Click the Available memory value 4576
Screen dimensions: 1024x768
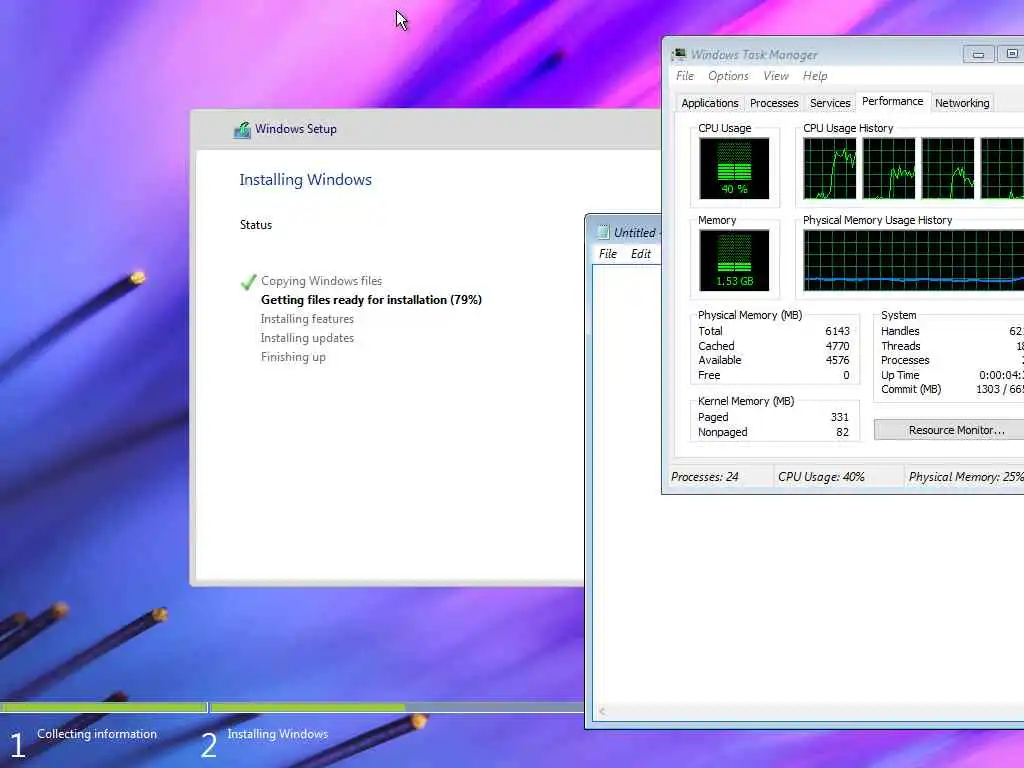coord(837,360)
